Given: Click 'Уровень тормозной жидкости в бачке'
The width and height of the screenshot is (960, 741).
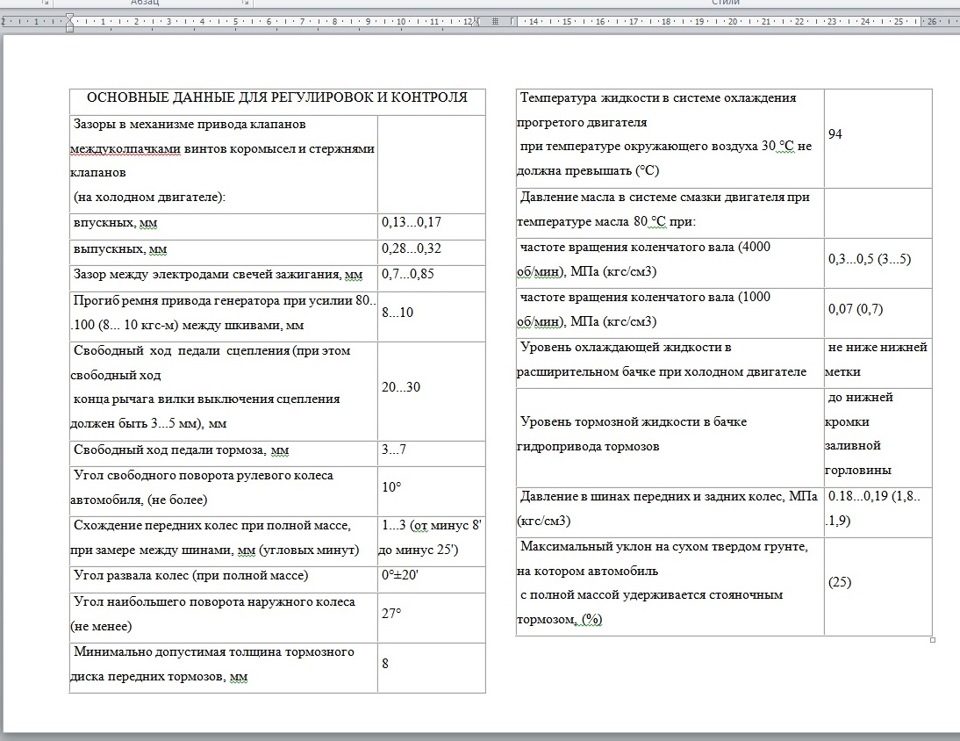Looking at the screenshot, I should (634, 422).
